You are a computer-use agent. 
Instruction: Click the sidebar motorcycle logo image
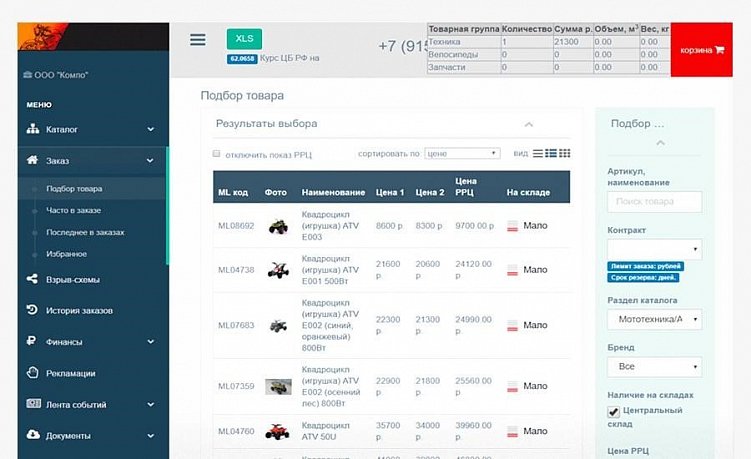(43, 36)
